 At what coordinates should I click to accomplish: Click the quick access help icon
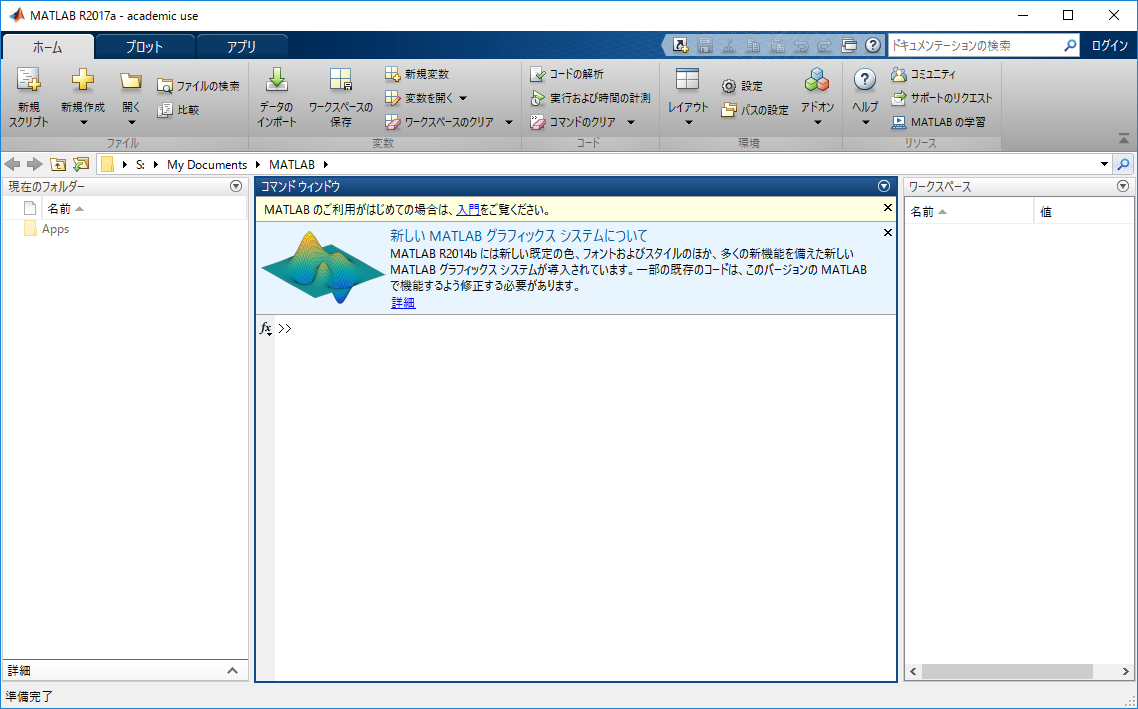coord(873,45)
